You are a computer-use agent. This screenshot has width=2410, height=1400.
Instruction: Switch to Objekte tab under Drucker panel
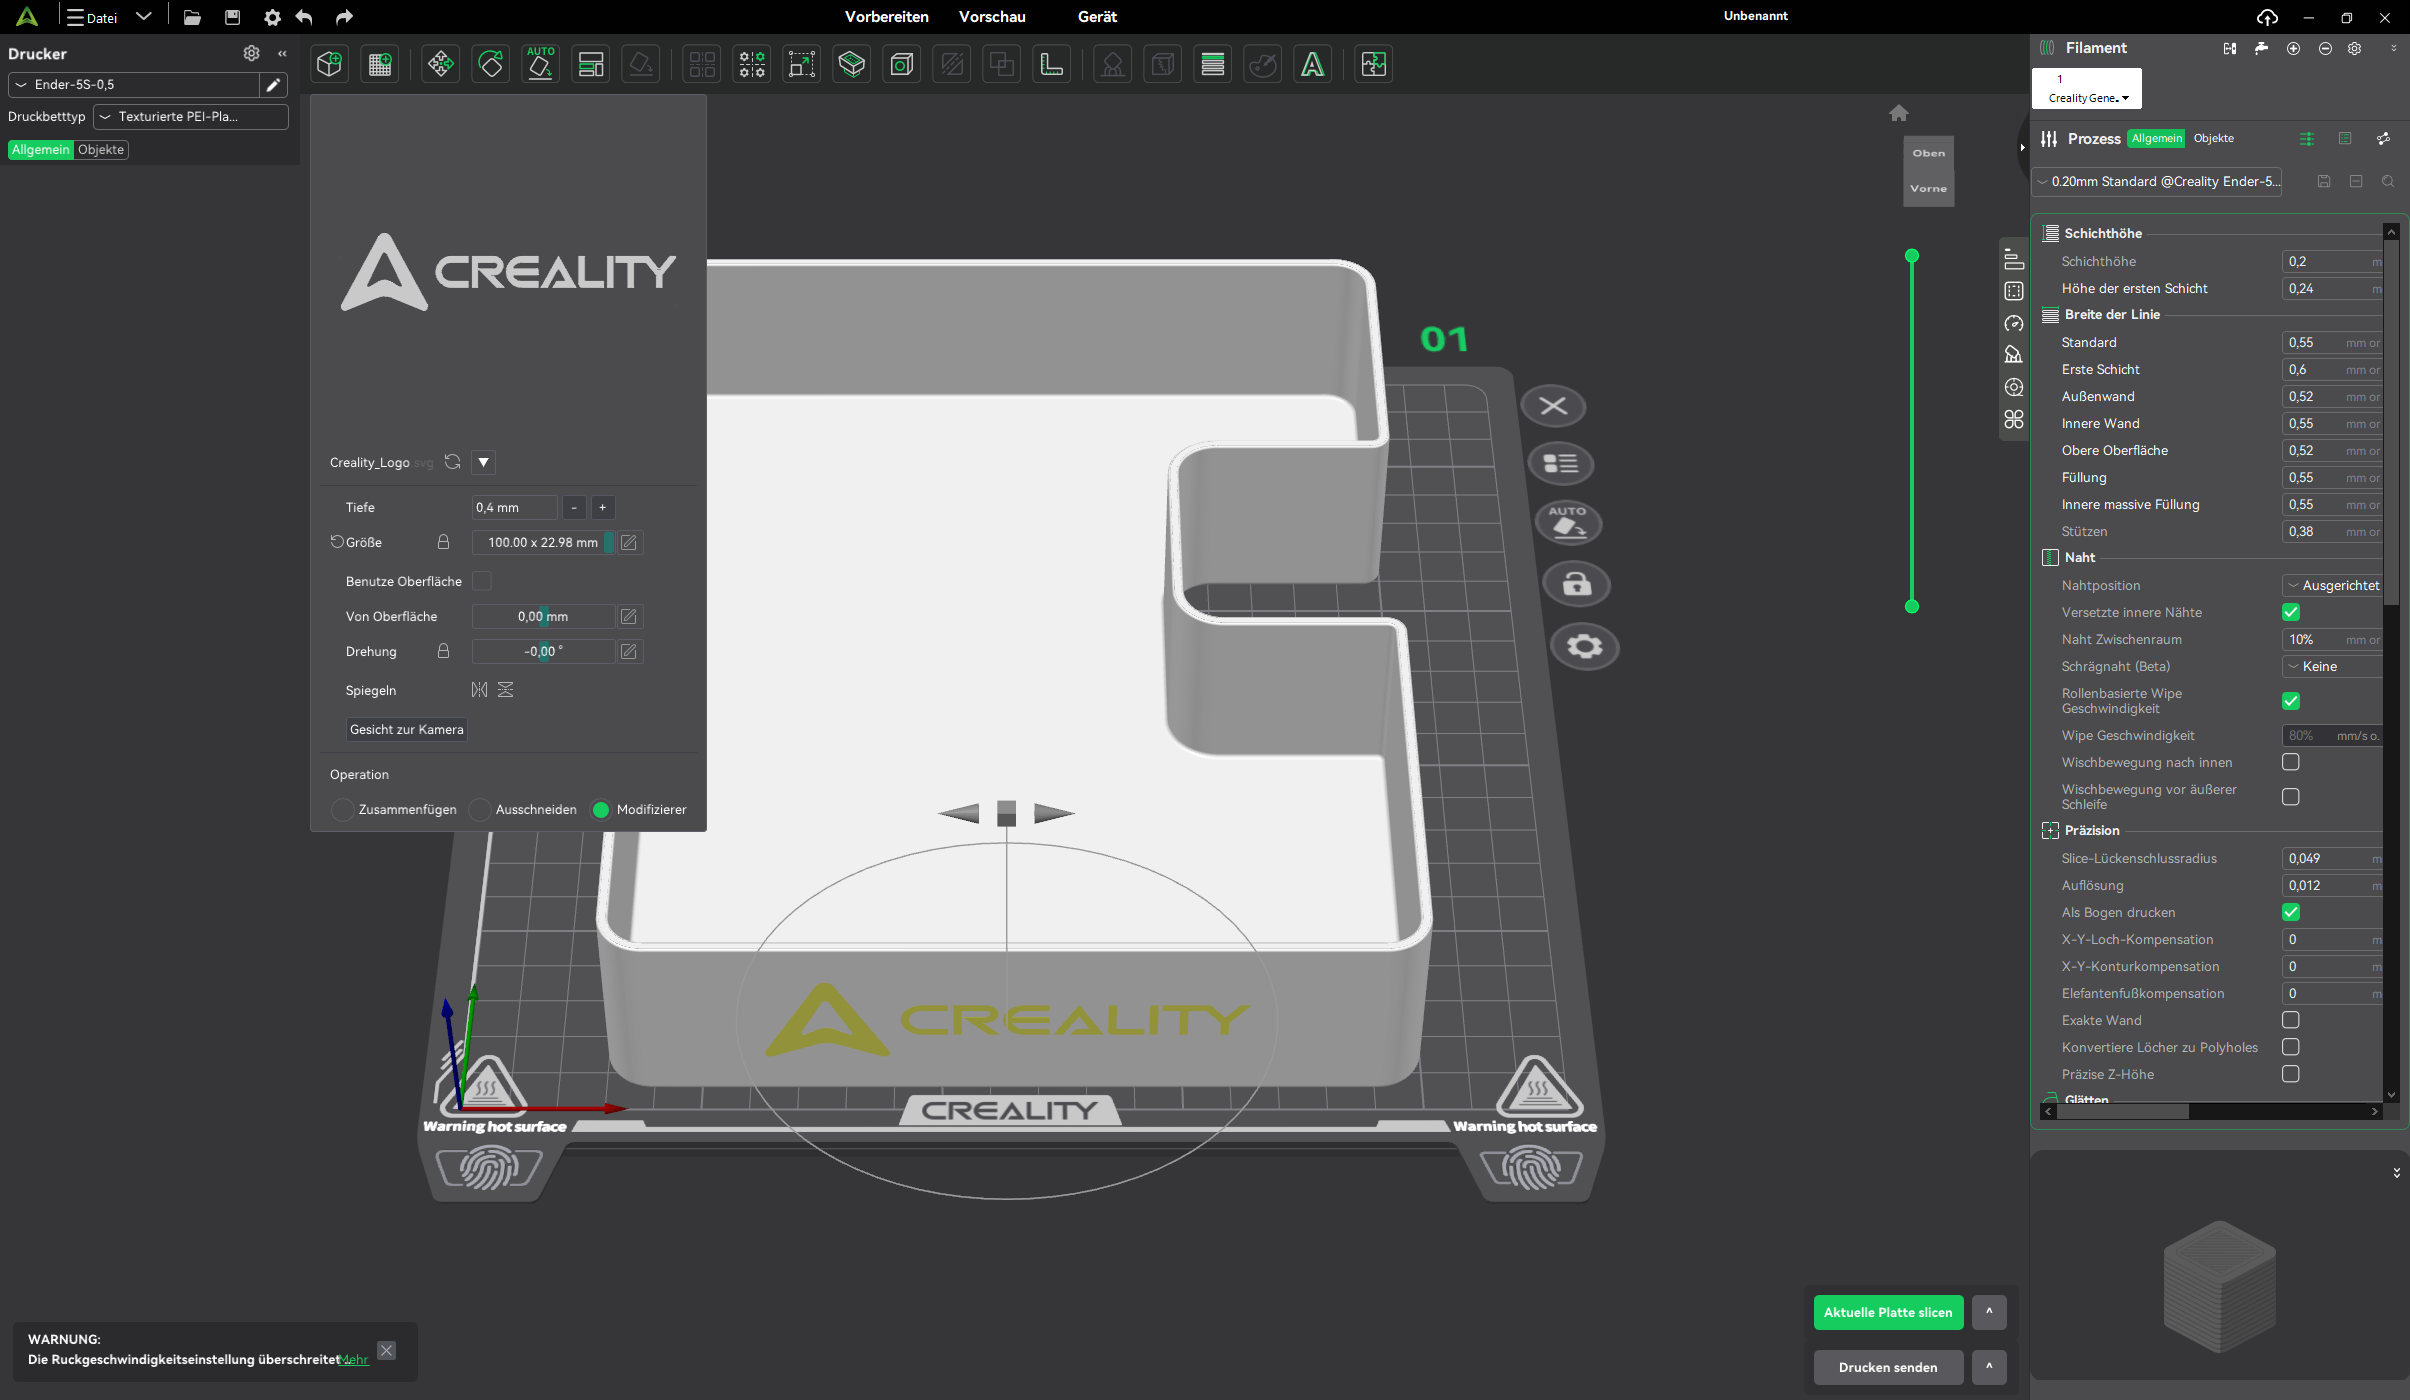click(101, 150)
